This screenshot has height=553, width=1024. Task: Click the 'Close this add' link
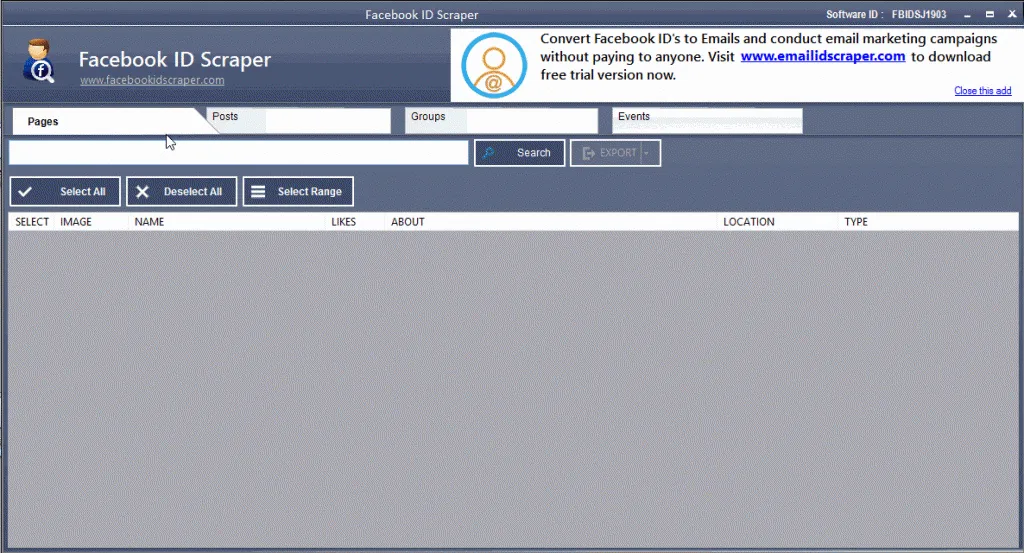[983, 91]
